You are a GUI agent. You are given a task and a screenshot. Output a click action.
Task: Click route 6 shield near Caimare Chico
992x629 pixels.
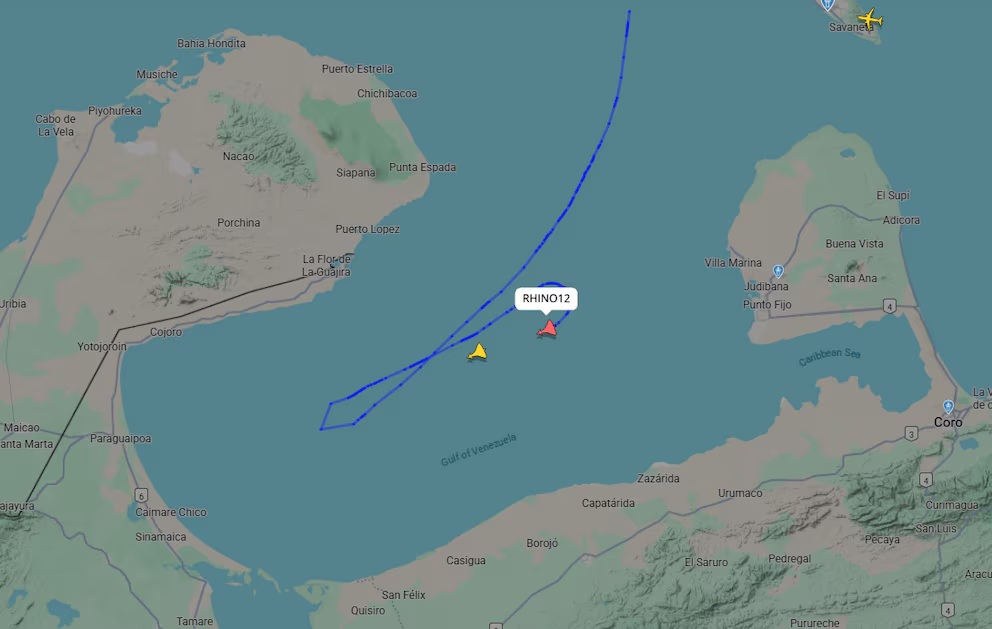(x=141, y=495)
